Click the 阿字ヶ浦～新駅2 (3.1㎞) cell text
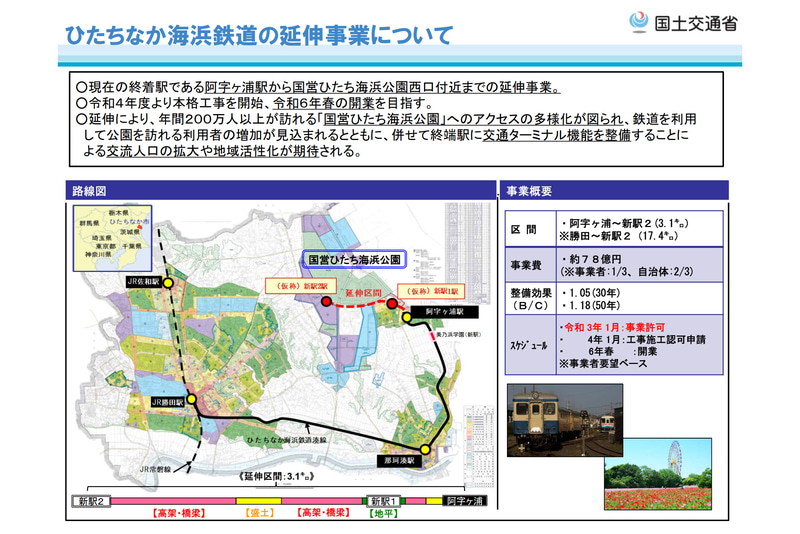This screenshot has width=800, height=534. (x=624, y=223)
